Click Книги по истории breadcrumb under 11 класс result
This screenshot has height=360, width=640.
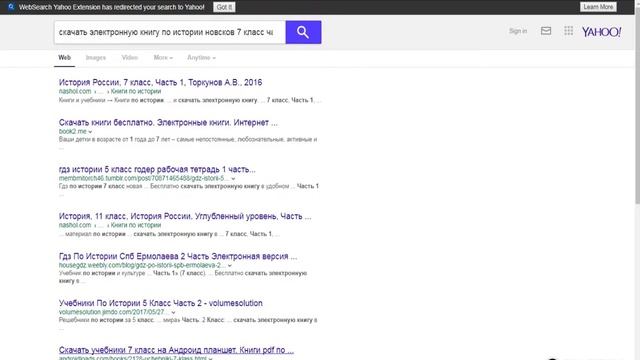pyautogui.click(x=136, y=225)
